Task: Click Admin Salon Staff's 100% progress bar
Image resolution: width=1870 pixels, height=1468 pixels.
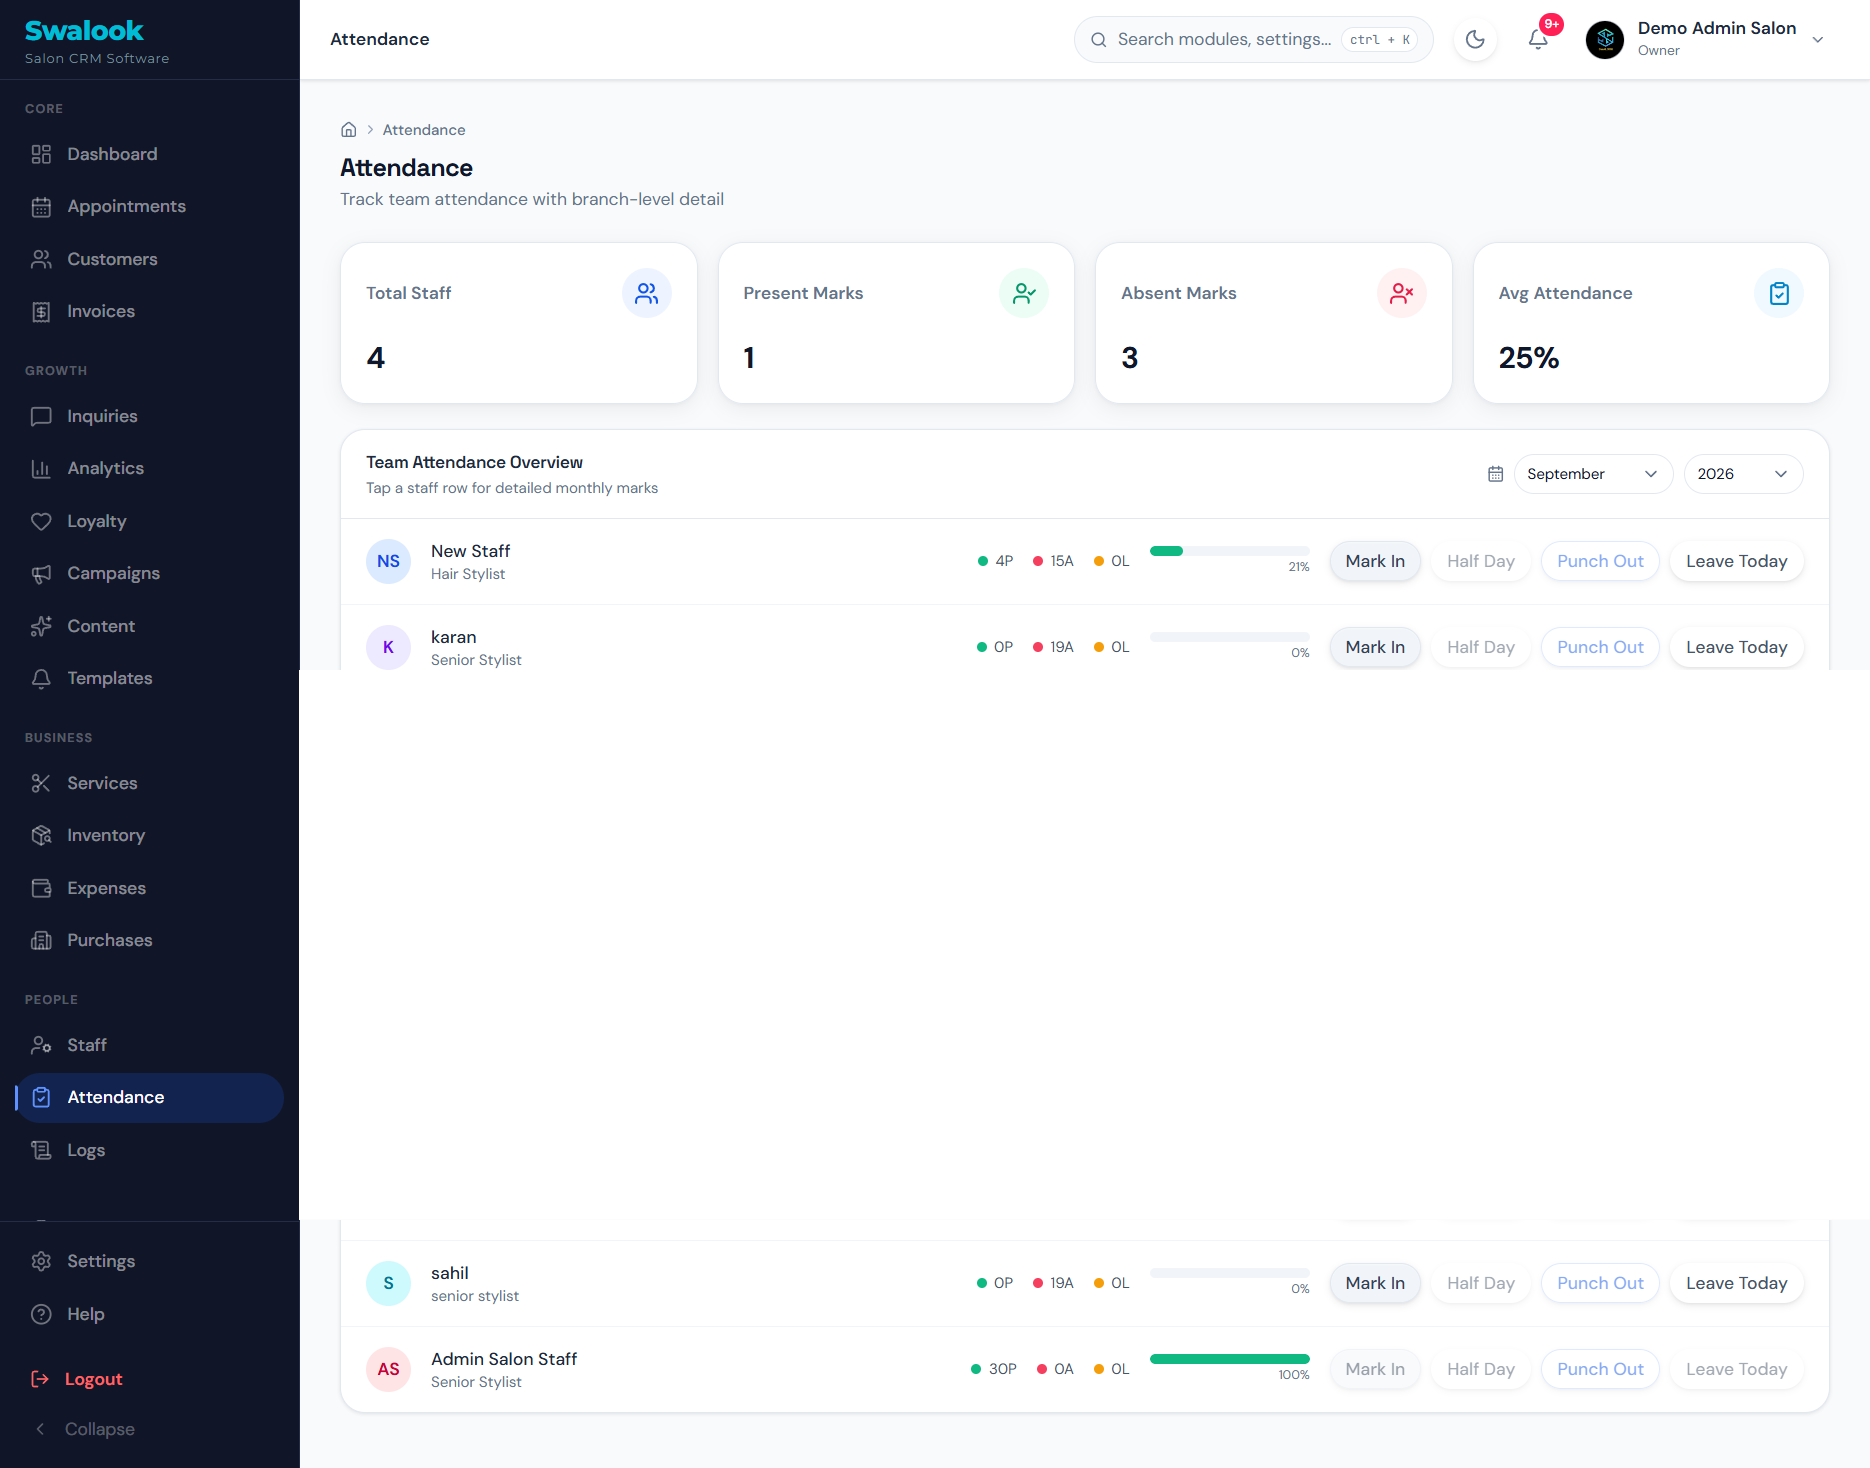Action: click(x=1230, y=1359)
